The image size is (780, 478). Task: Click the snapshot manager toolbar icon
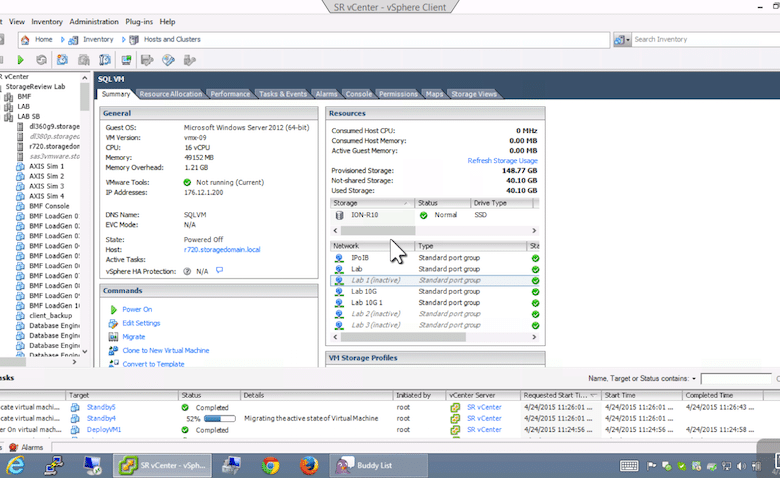[105, 60]
